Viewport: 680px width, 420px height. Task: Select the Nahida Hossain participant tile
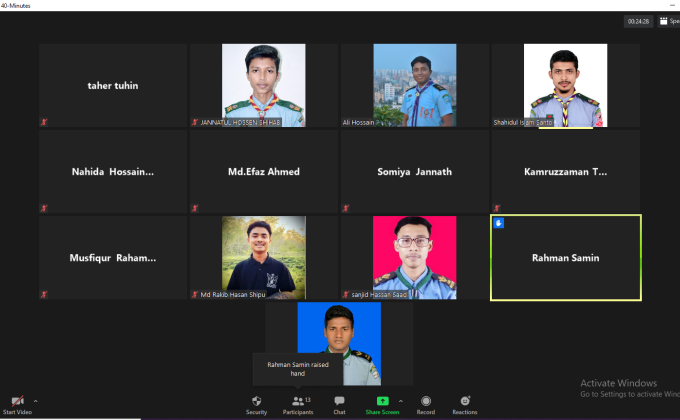113,171
